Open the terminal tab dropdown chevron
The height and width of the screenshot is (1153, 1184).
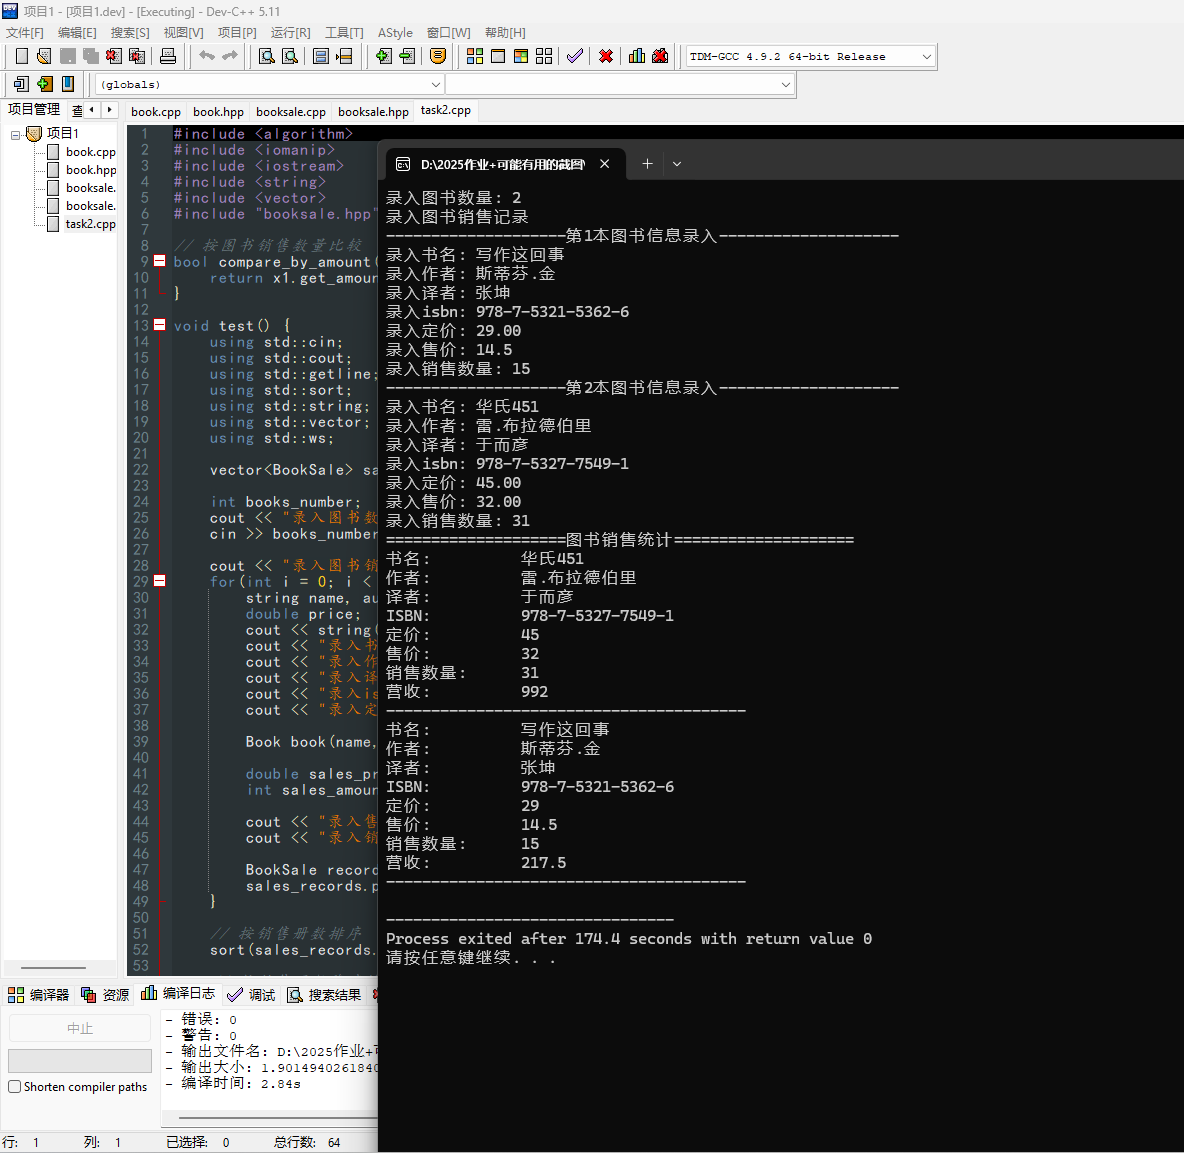coord(677,164)
